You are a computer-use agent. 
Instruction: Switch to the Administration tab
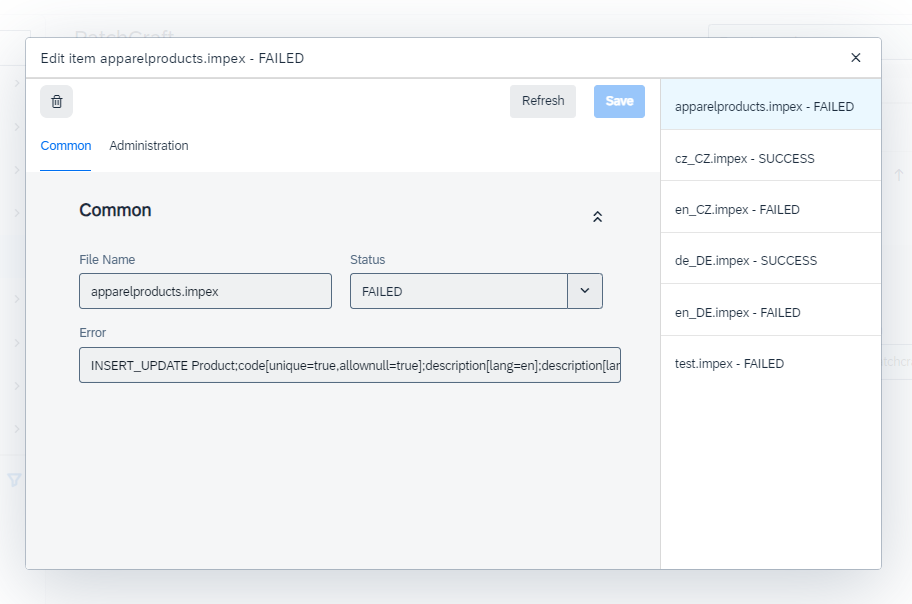click(149, 146)
